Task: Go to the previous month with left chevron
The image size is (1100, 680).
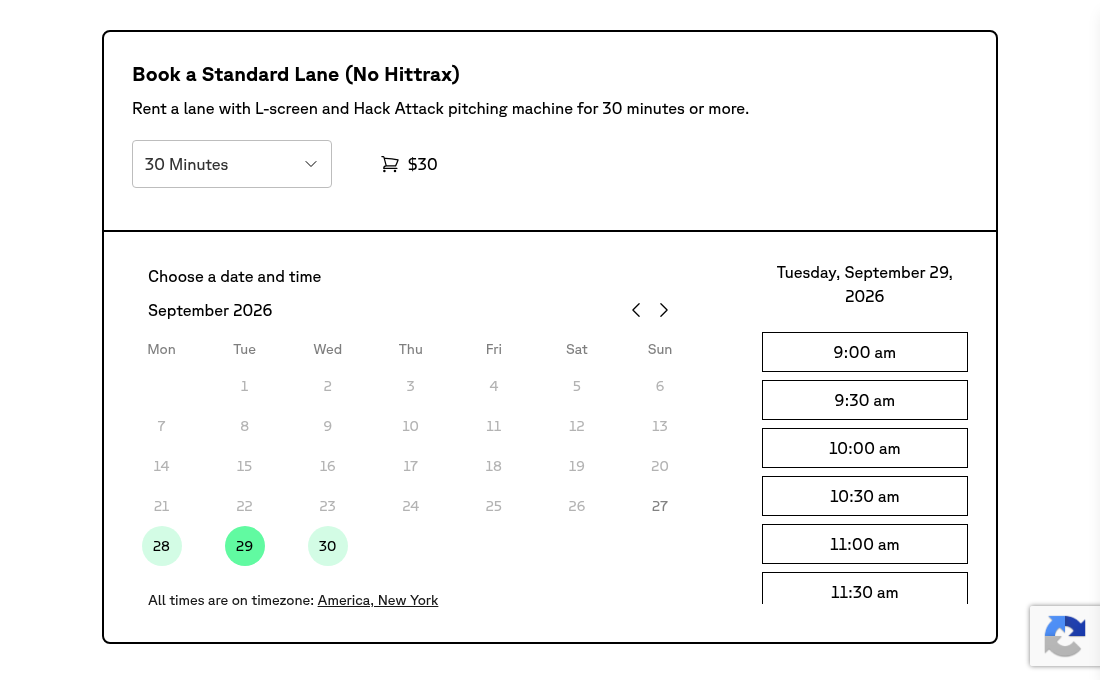Action: (x=636, y=310)
